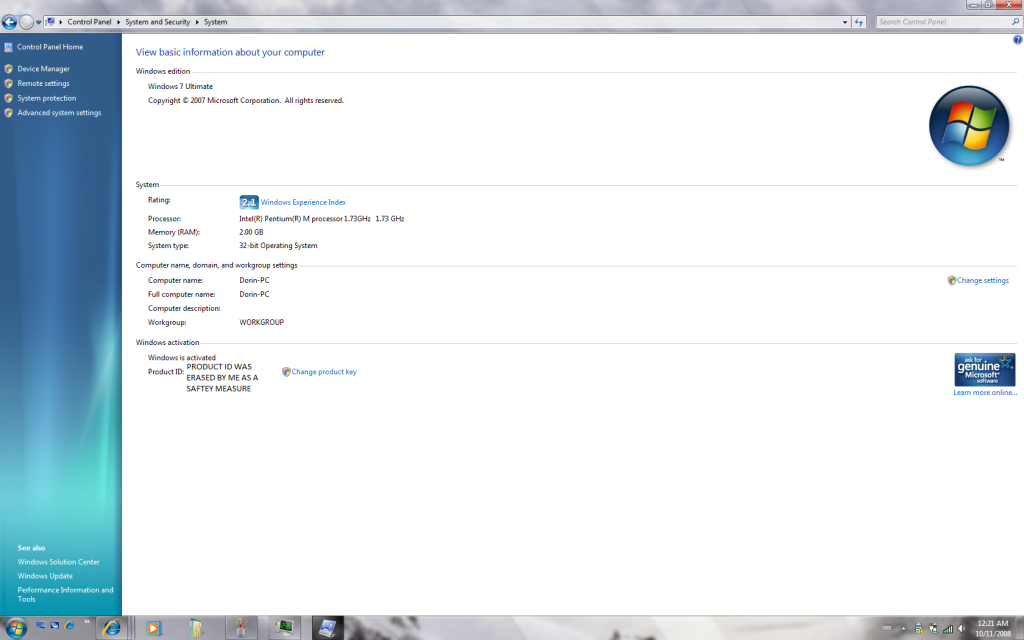Expand the quick launch overflow chevron
Screen dimensions: 1024x640
[x=87, y=622]
